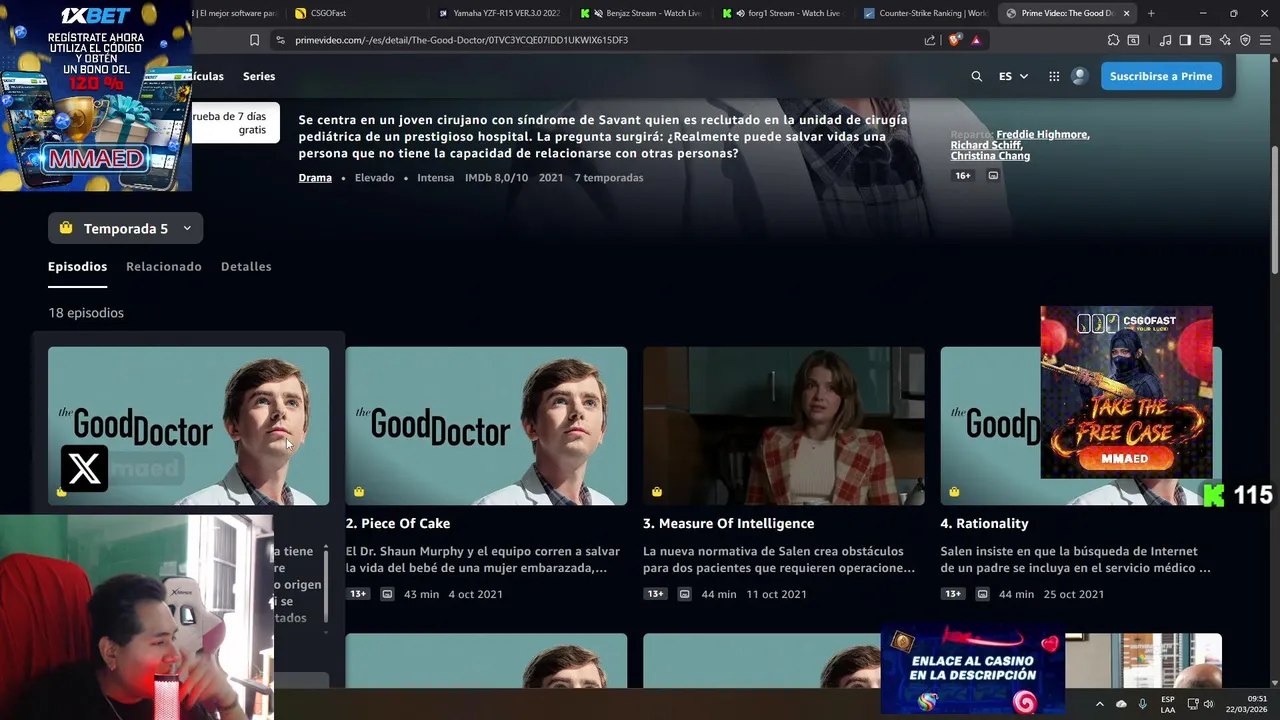Image resolution: width=1280 pixels, height=720 pixels.
Task: Open the Prime Video search icon
Action: click(x=977, y=76)
